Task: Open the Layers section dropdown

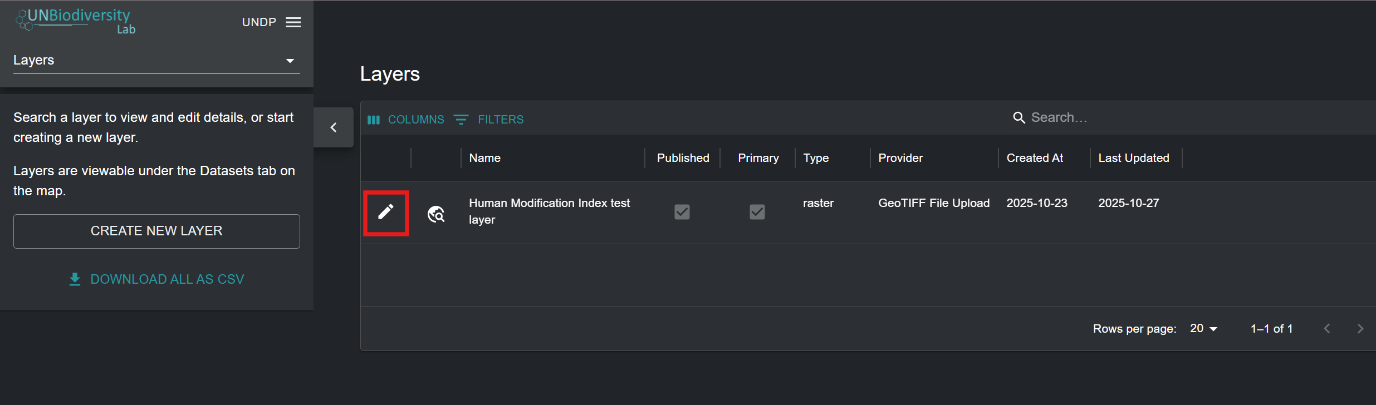Action: tap(156, 60)
